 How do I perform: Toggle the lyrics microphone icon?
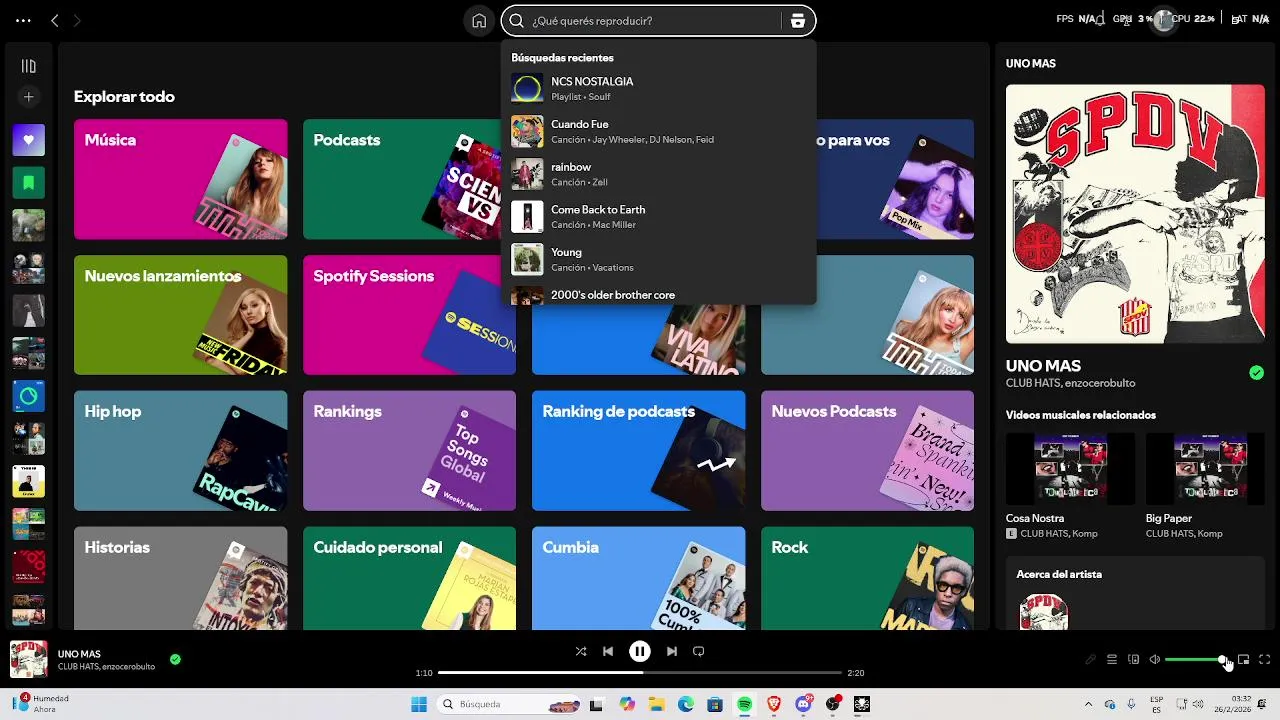click(1091, 660)
